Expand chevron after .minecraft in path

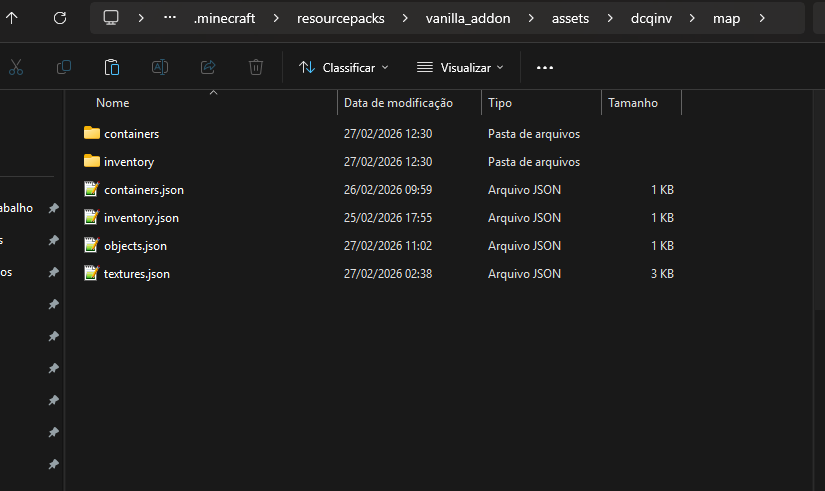coord(276,18)
